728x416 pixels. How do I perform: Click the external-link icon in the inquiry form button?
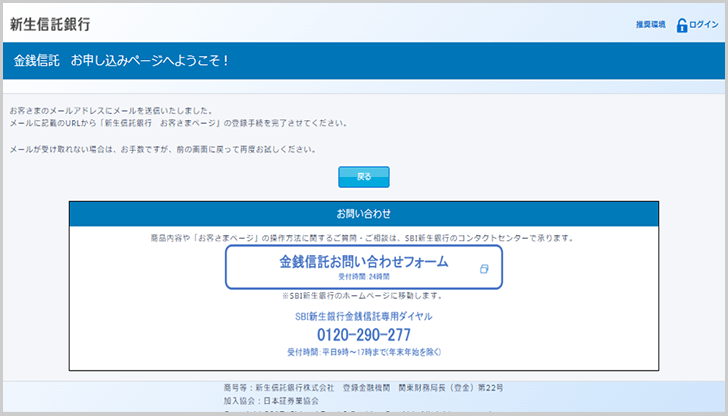click(484, 269)
